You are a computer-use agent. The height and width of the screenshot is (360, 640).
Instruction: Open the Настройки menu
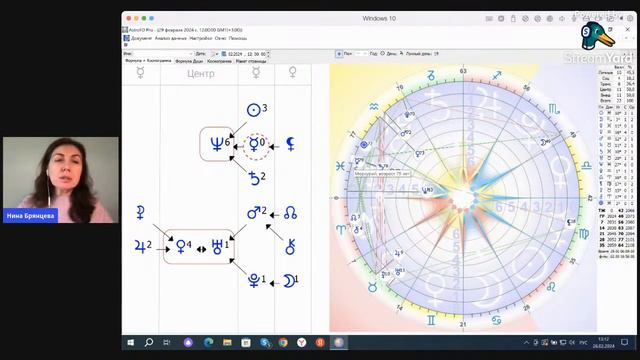(x=201, y=38)
